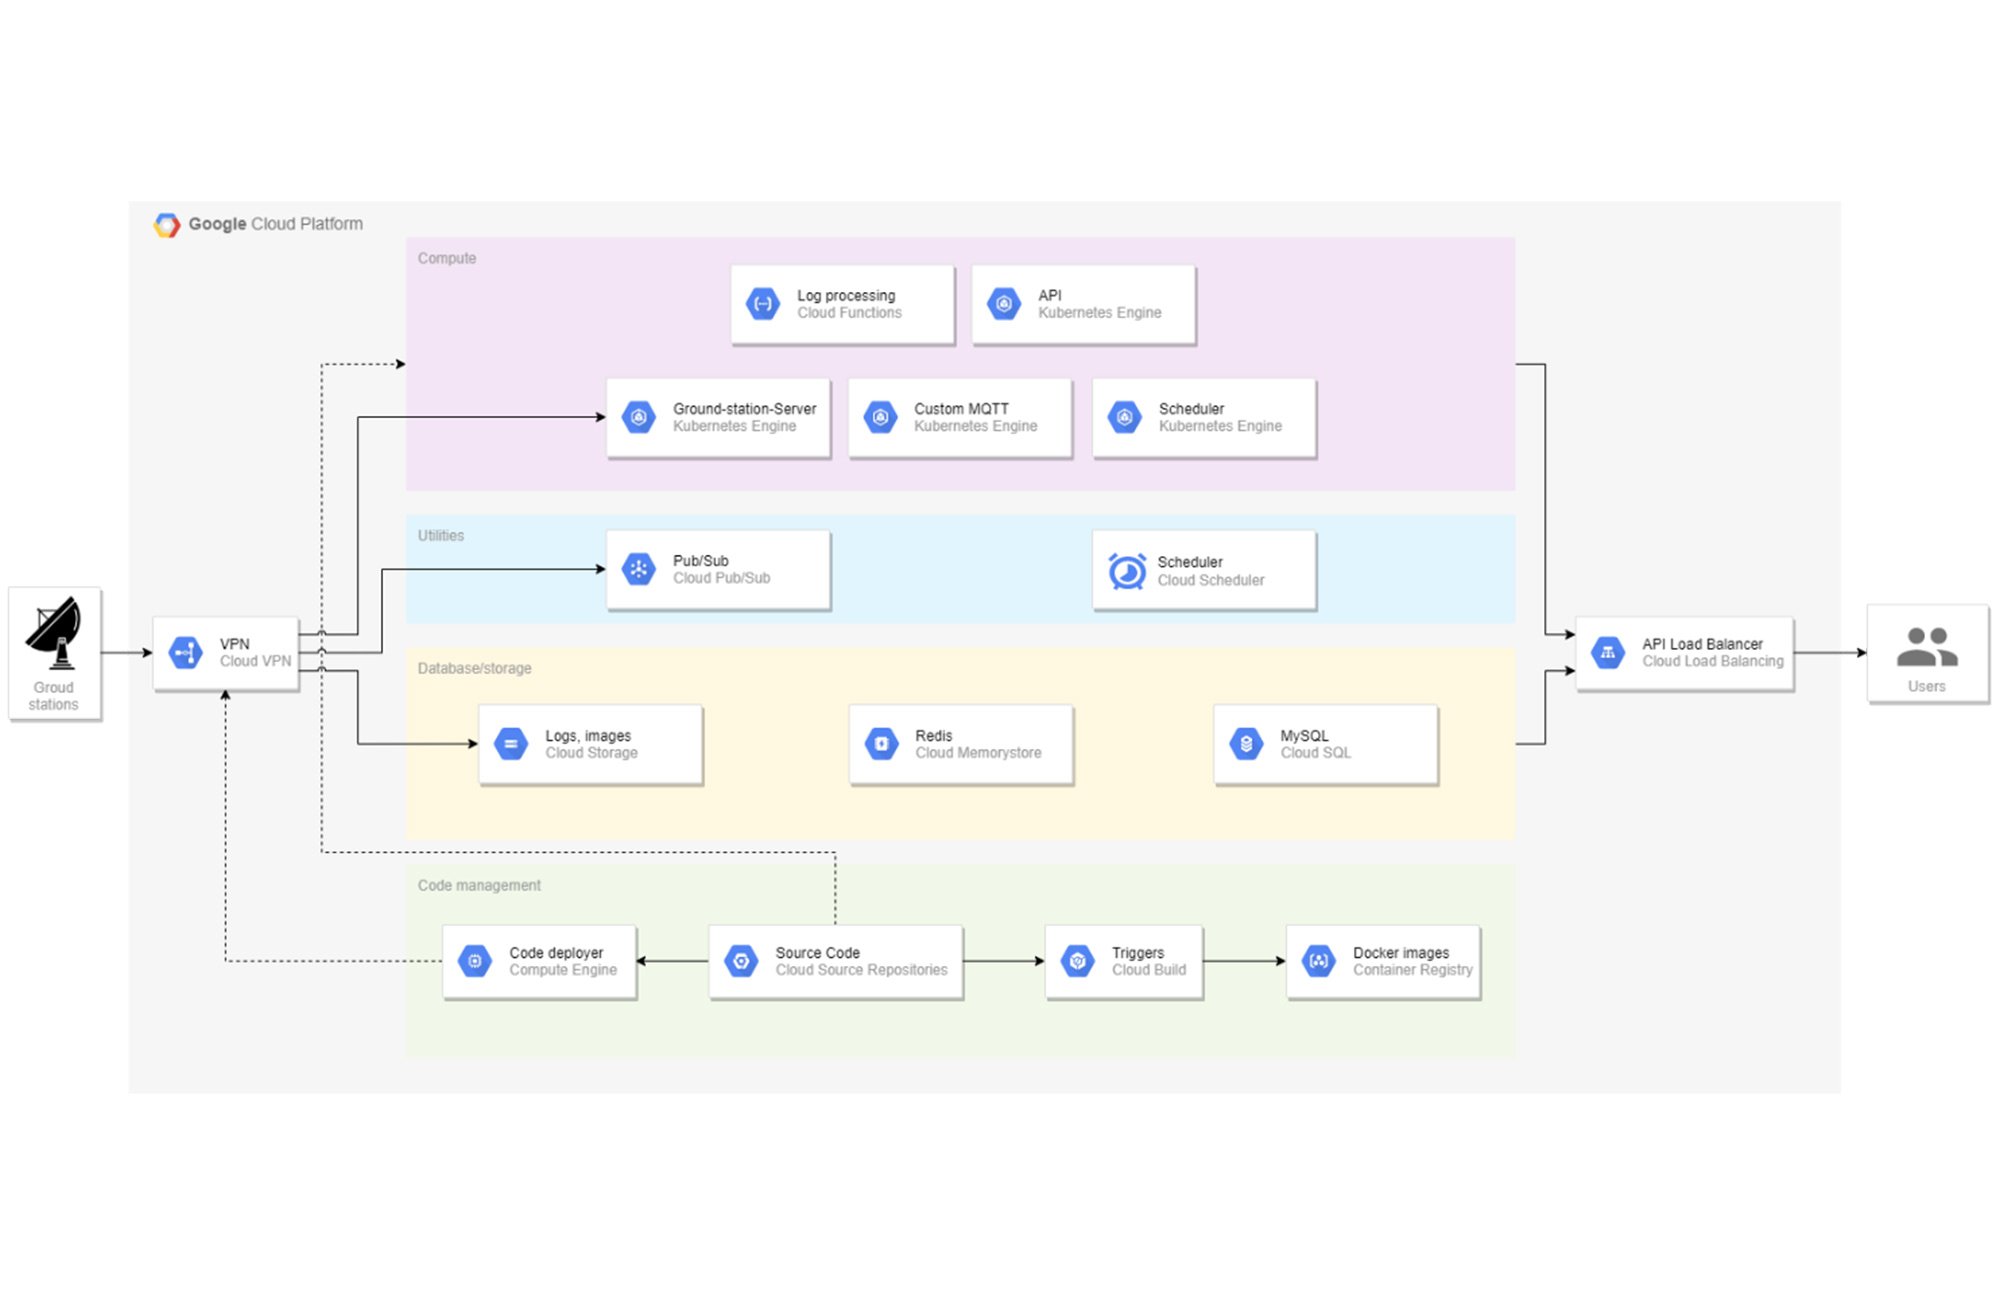
Task: Click the Ground-station-Server Kubernetes icon
Action: coord(639,417)
